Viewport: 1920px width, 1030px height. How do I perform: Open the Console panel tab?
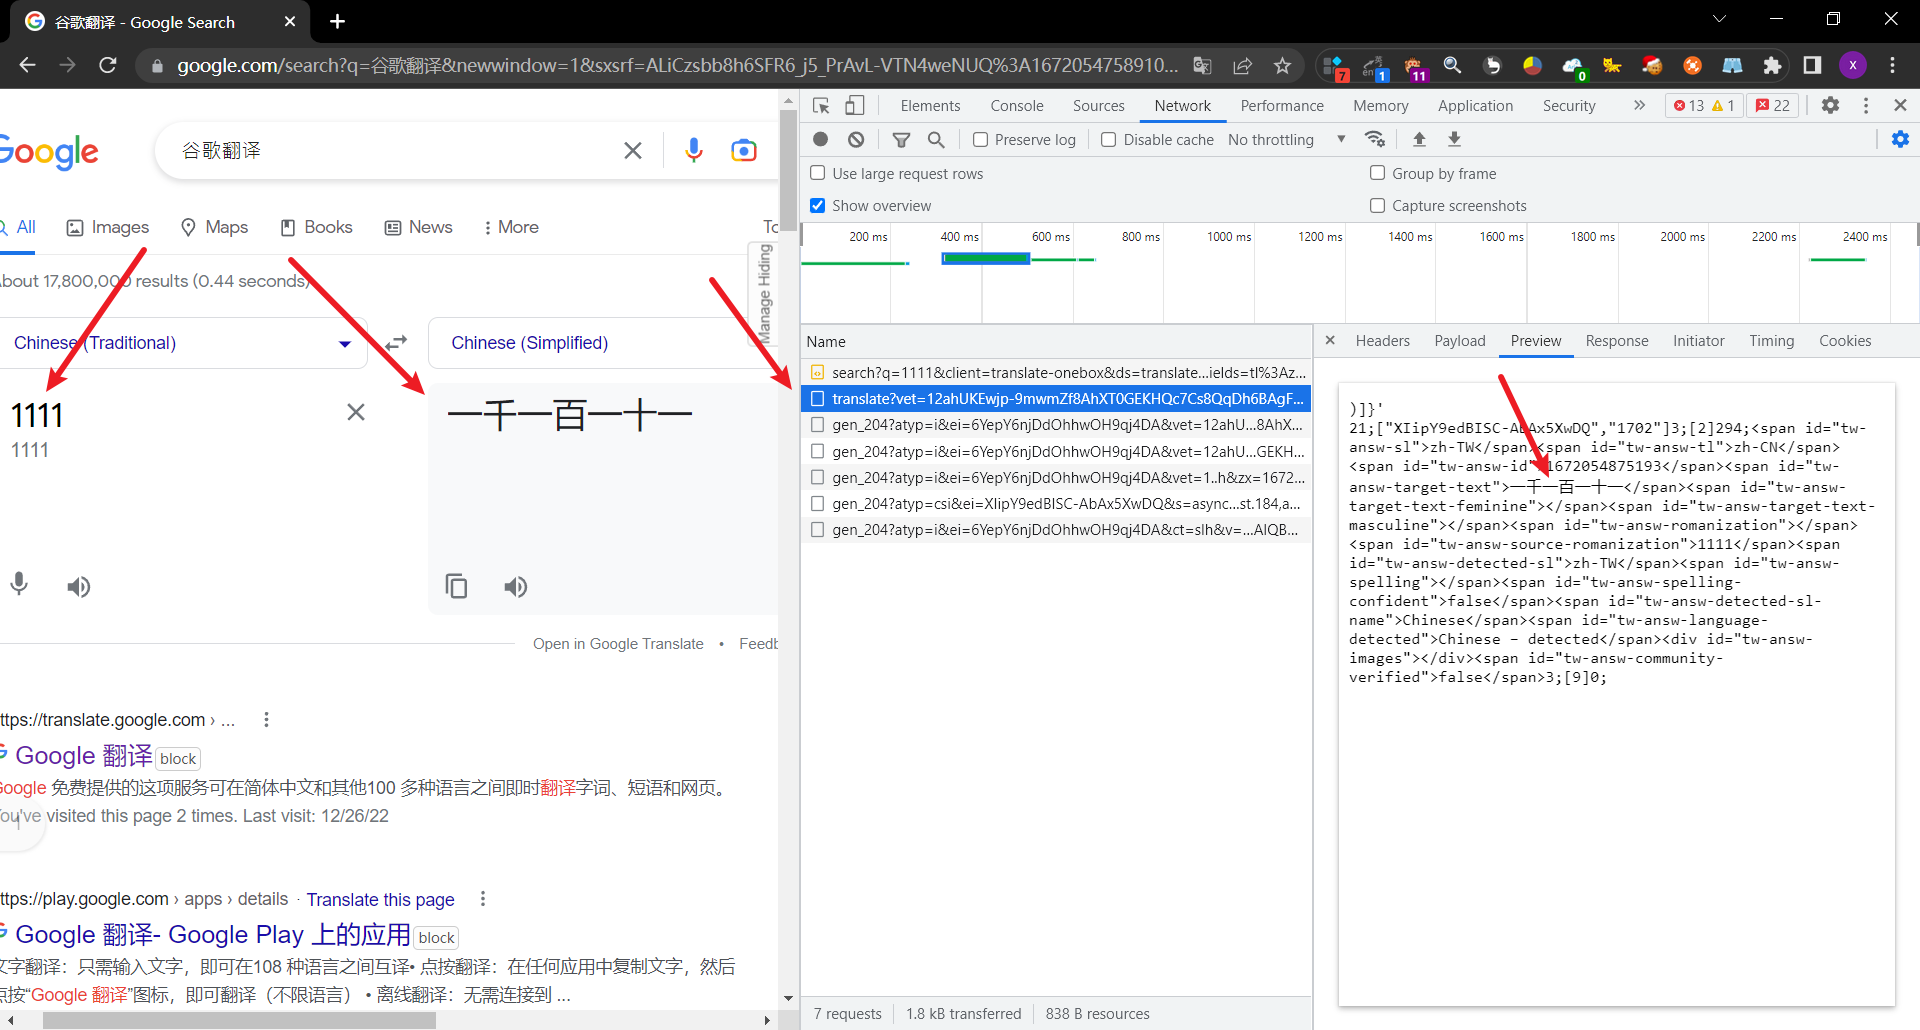click(1016, 106)
